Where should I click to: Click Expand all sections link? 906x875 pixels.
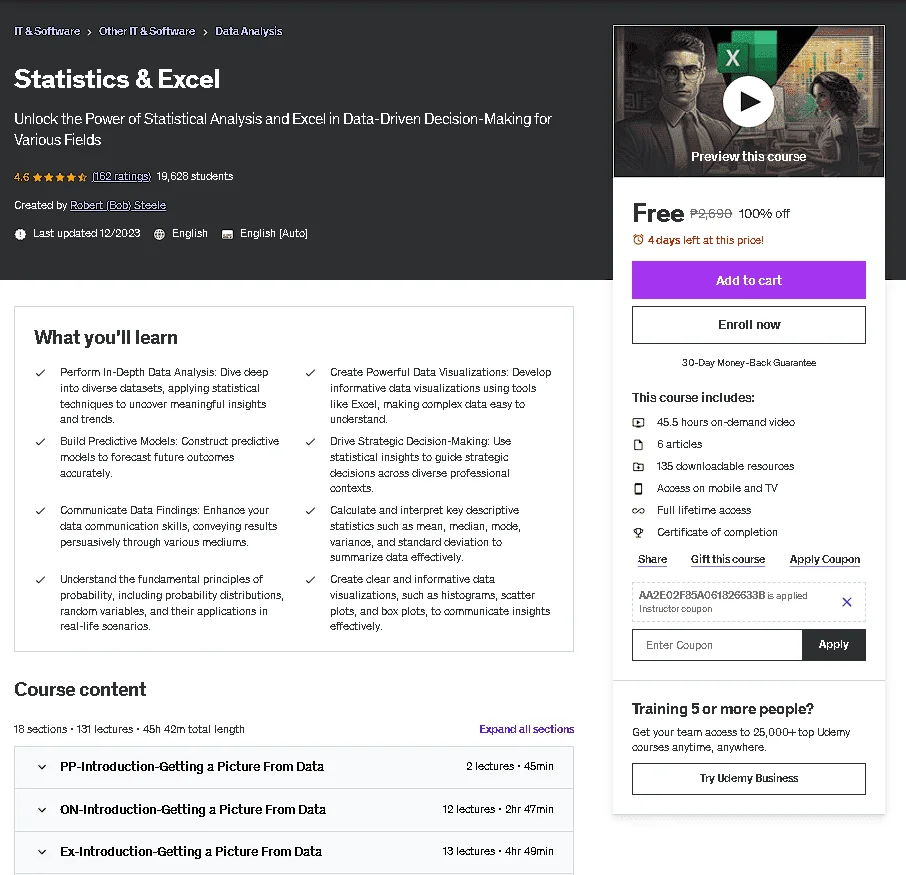526,729
